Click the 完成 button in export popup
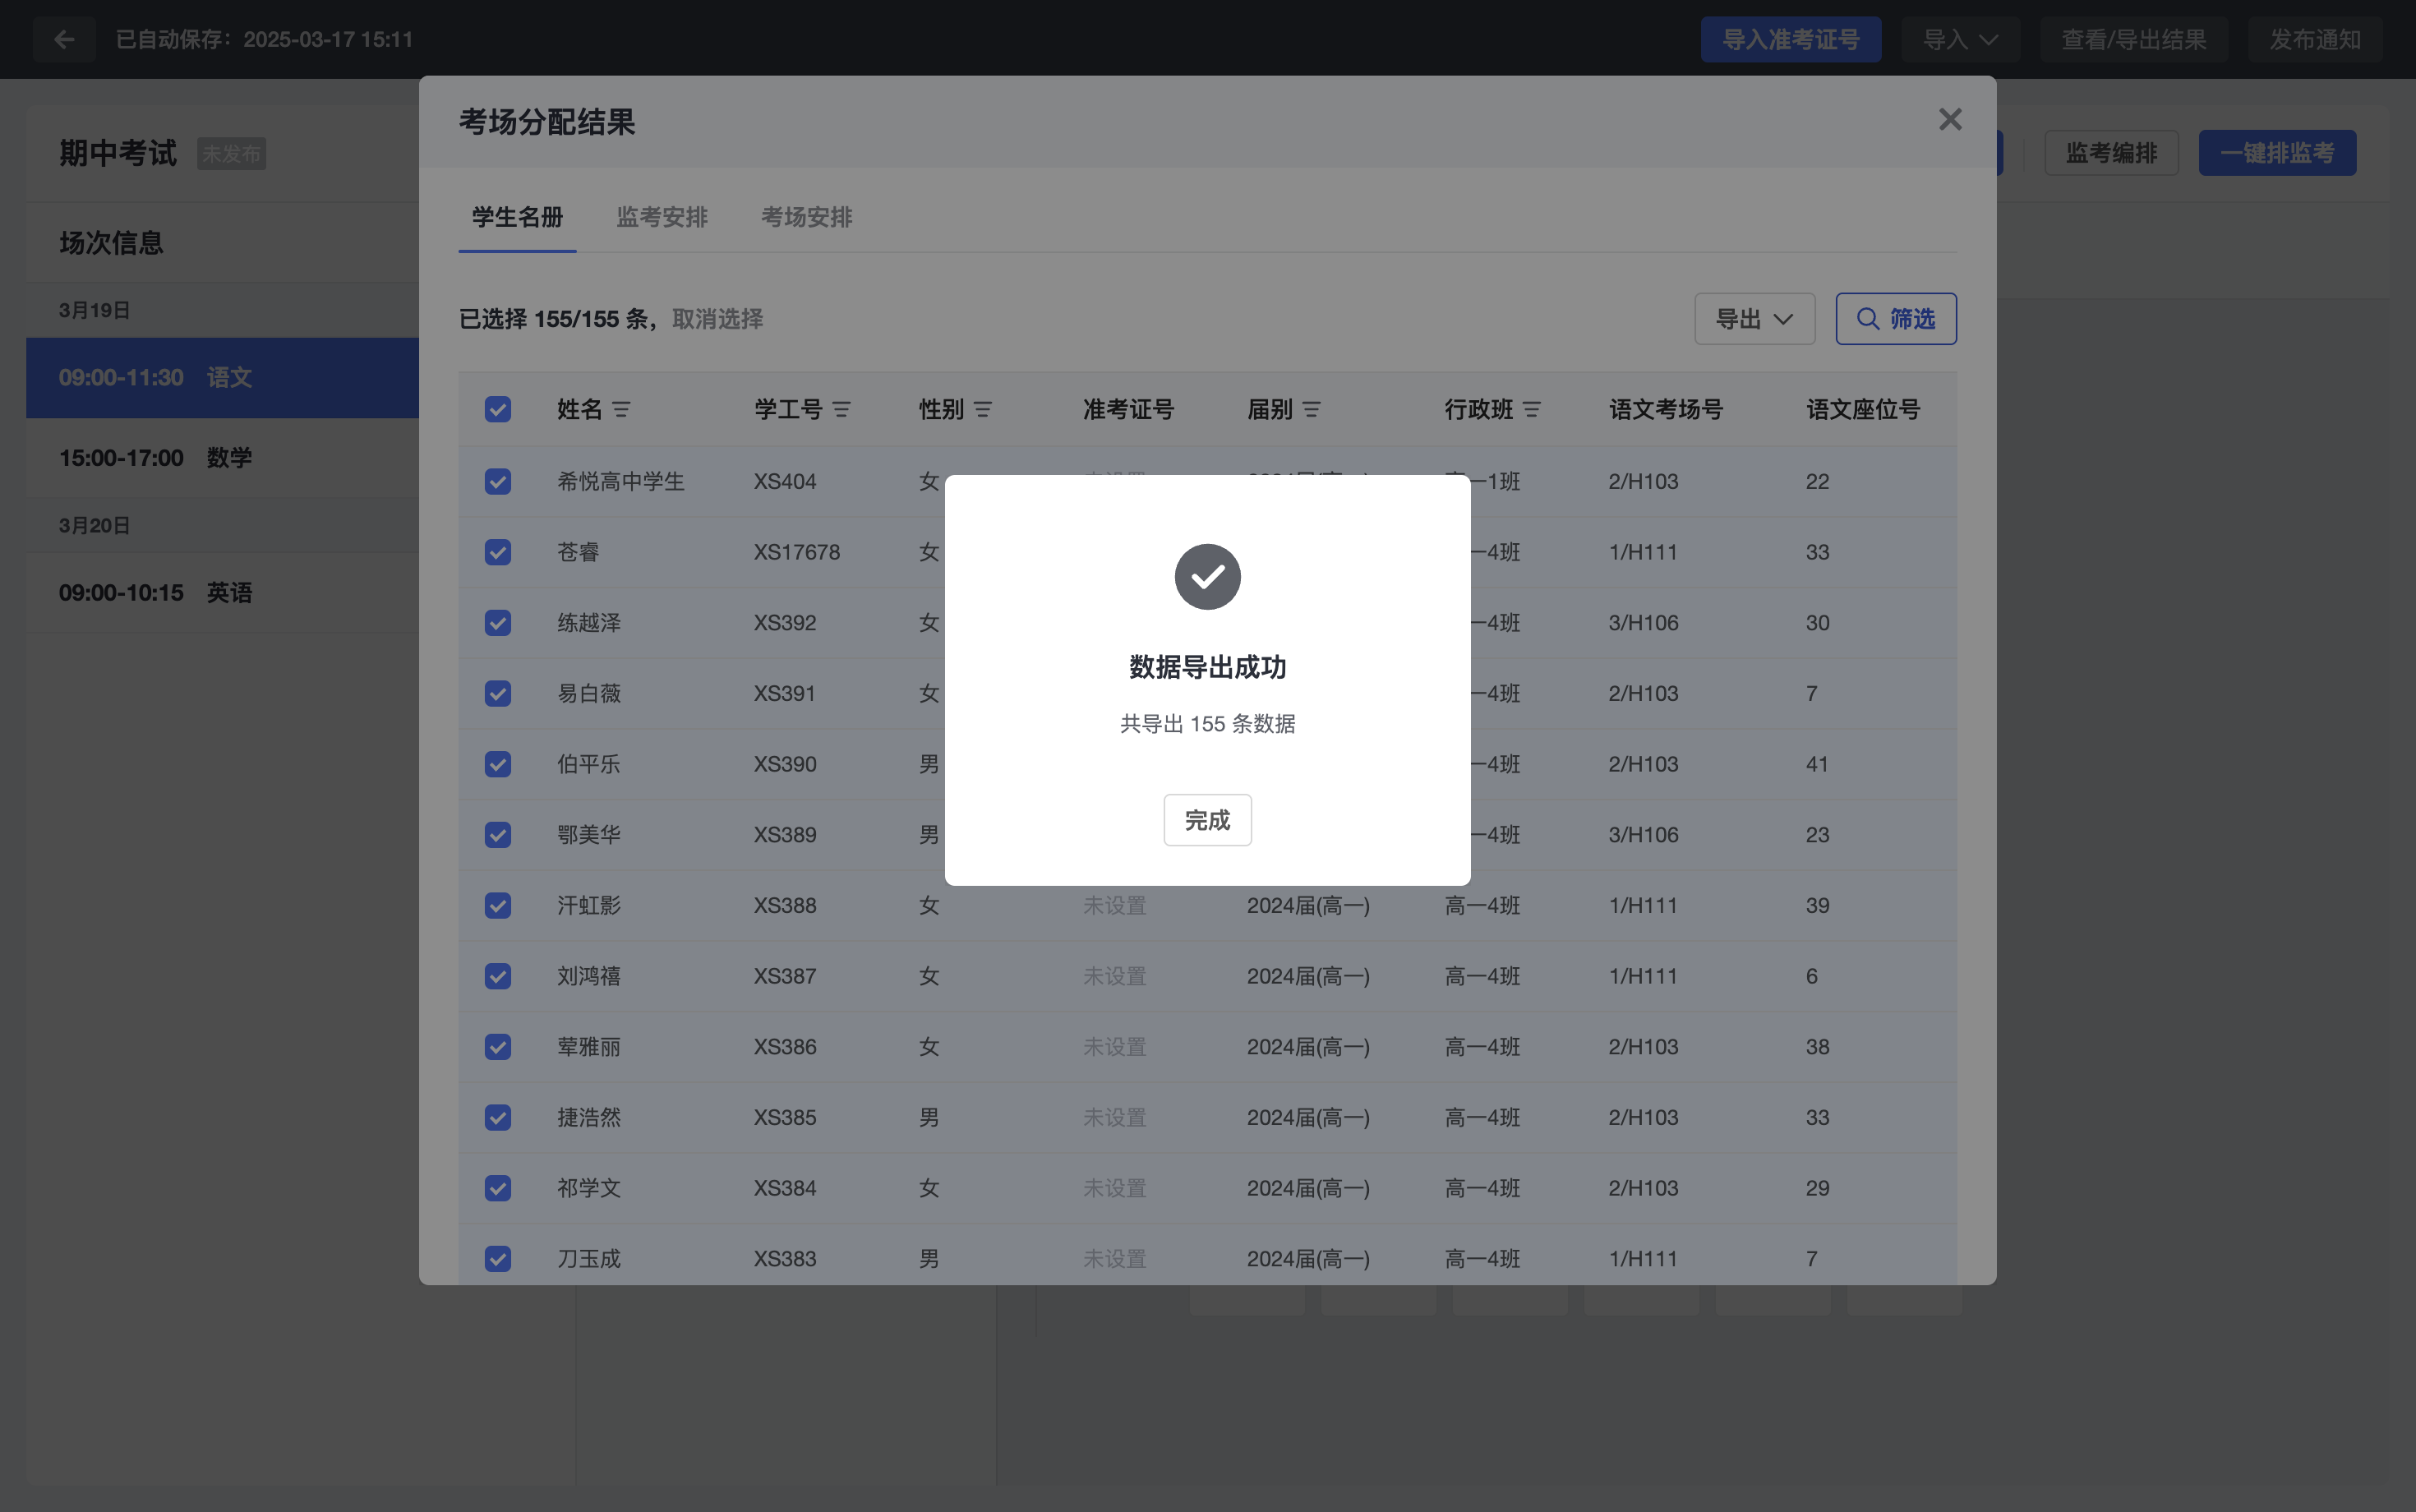This screenshot has height=1512, width=2416. click(1207, 820)
